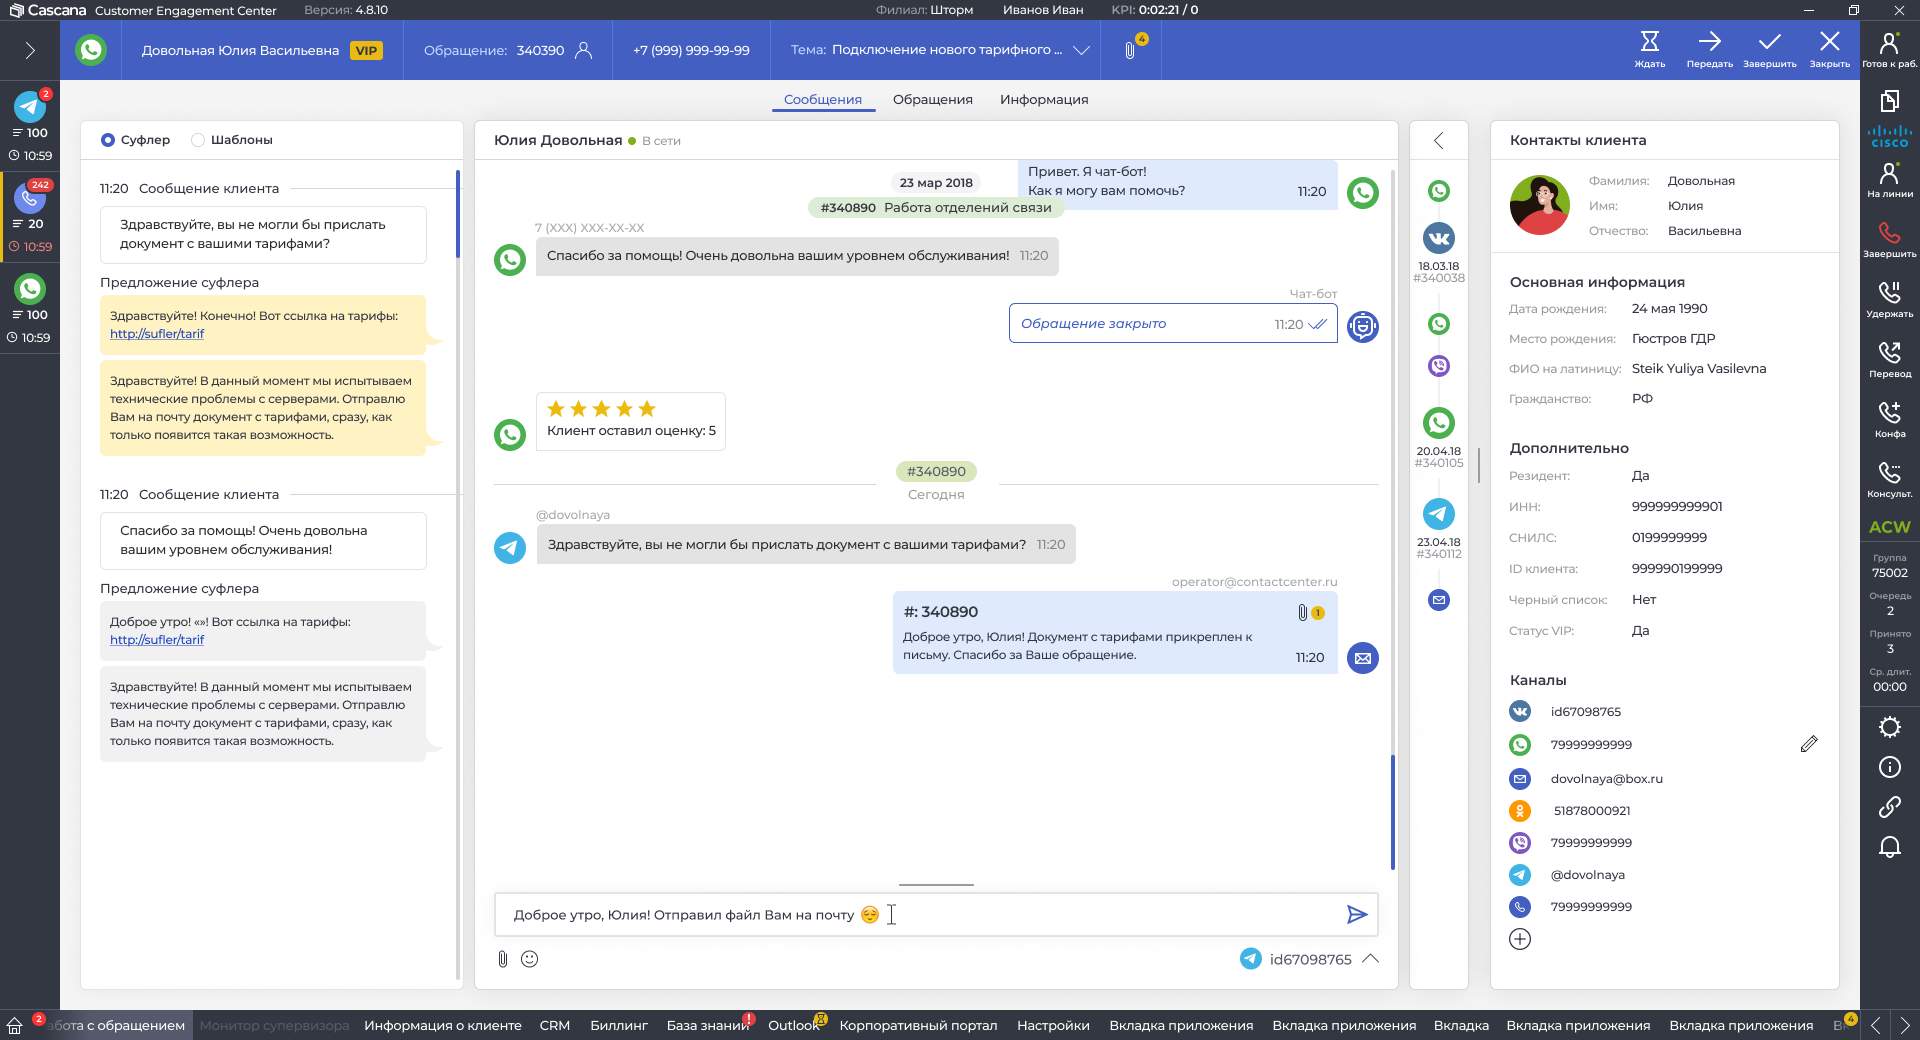Click the Завершить checkmark icon in header

pos(1769,43)
